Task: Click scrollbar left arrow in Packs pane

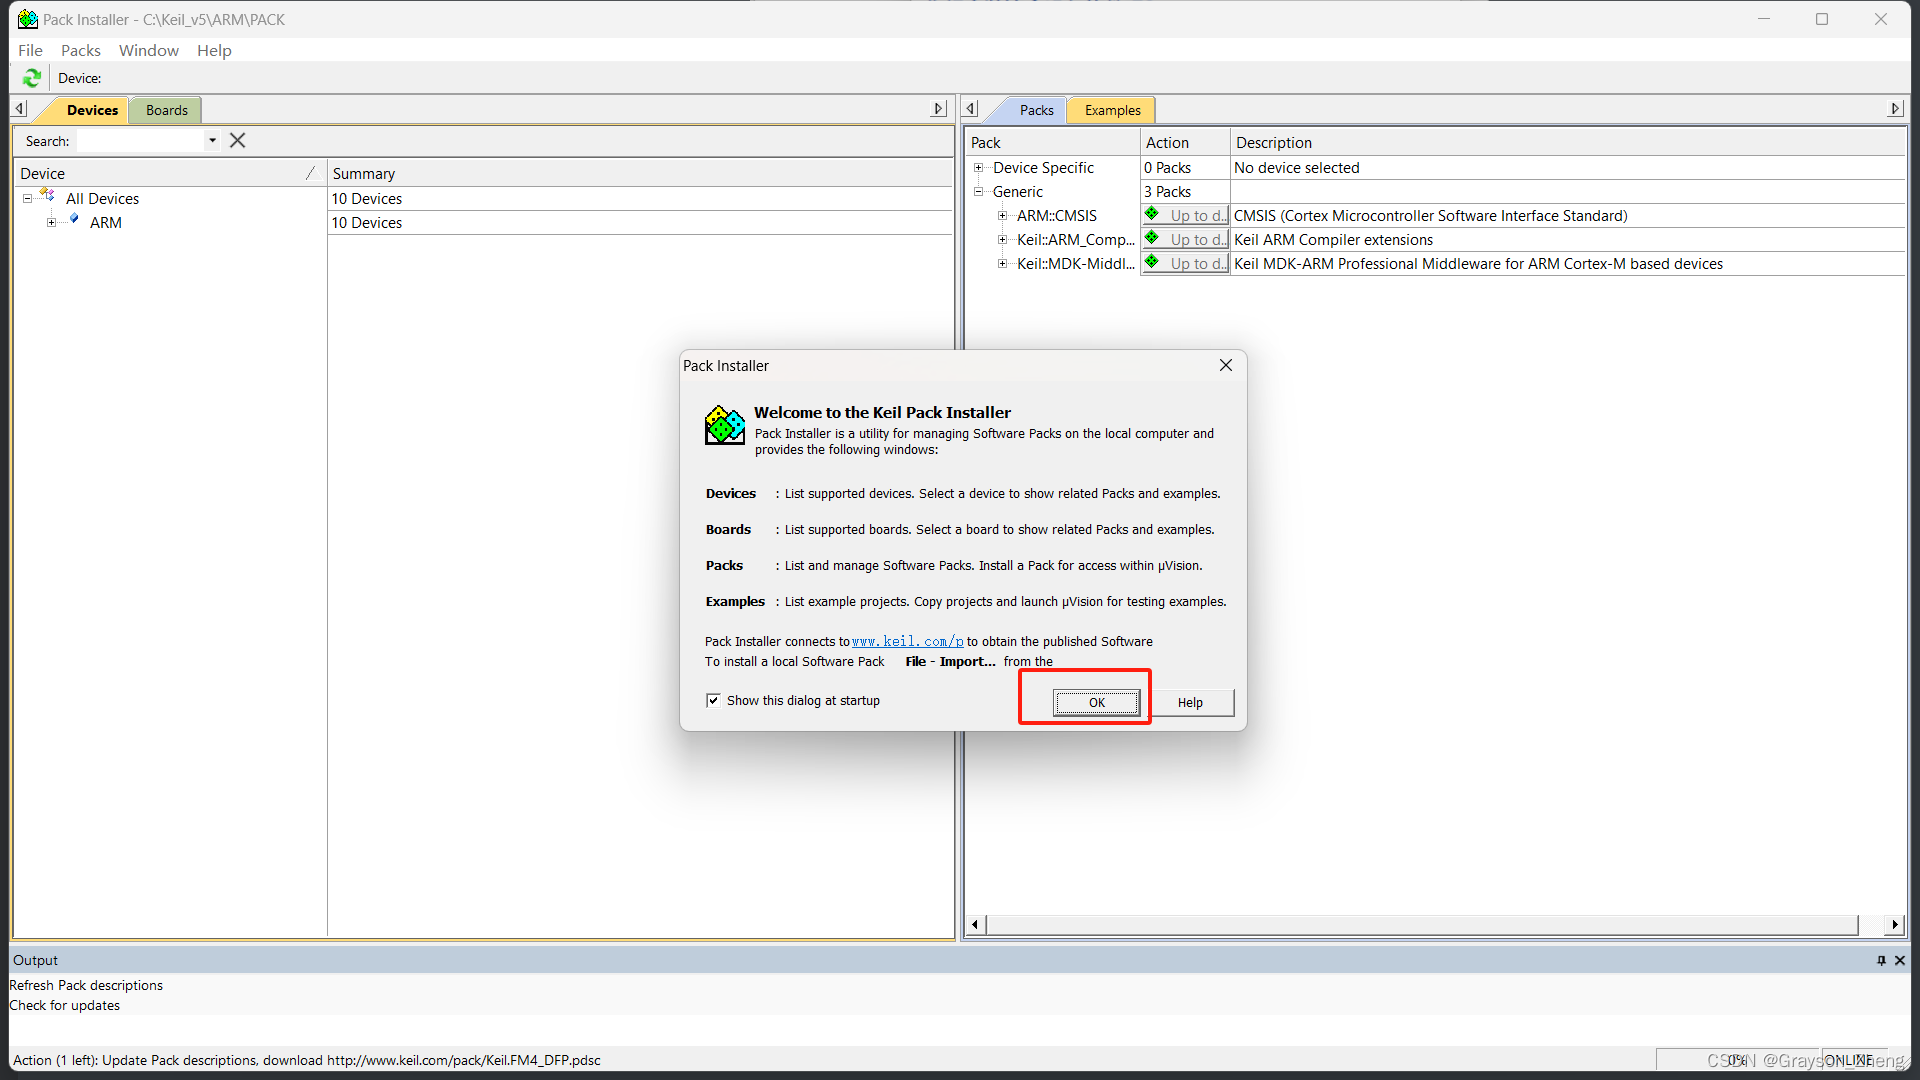Action: point(975,924)
